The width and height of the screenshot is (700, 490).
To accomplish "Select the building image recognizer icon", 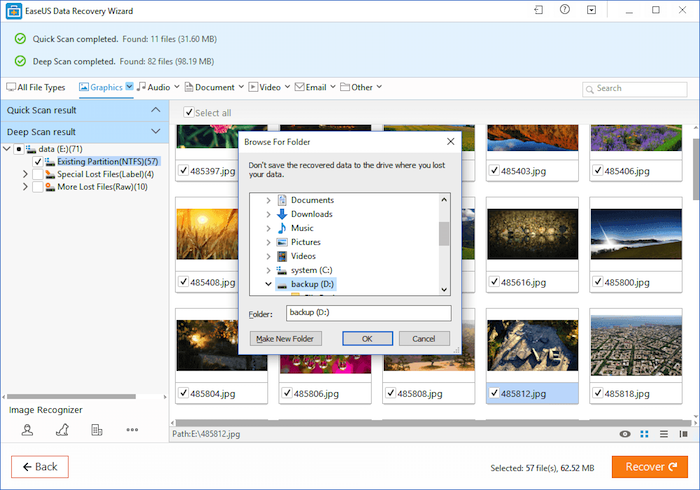I will (x=96, y=430).
